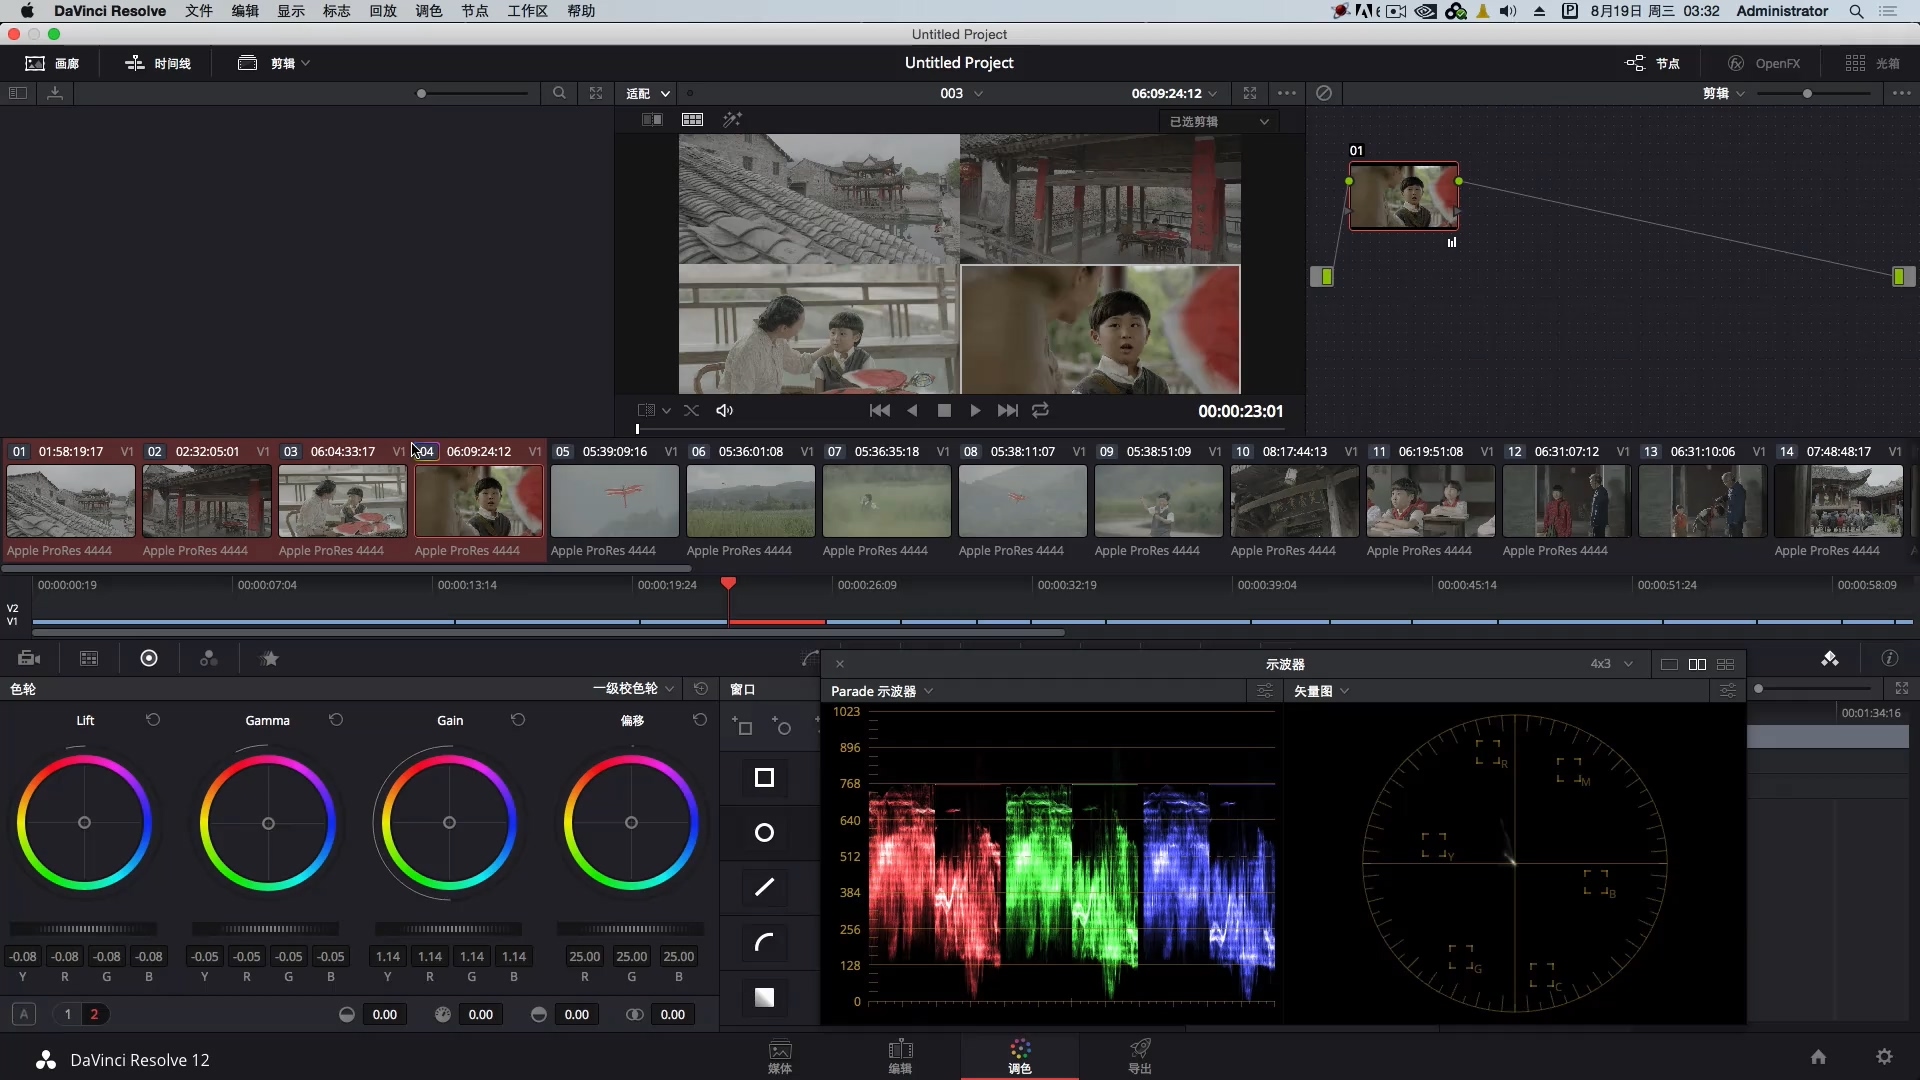
Task: Toggle the viewer audio mute speaker
Action: 725,410
